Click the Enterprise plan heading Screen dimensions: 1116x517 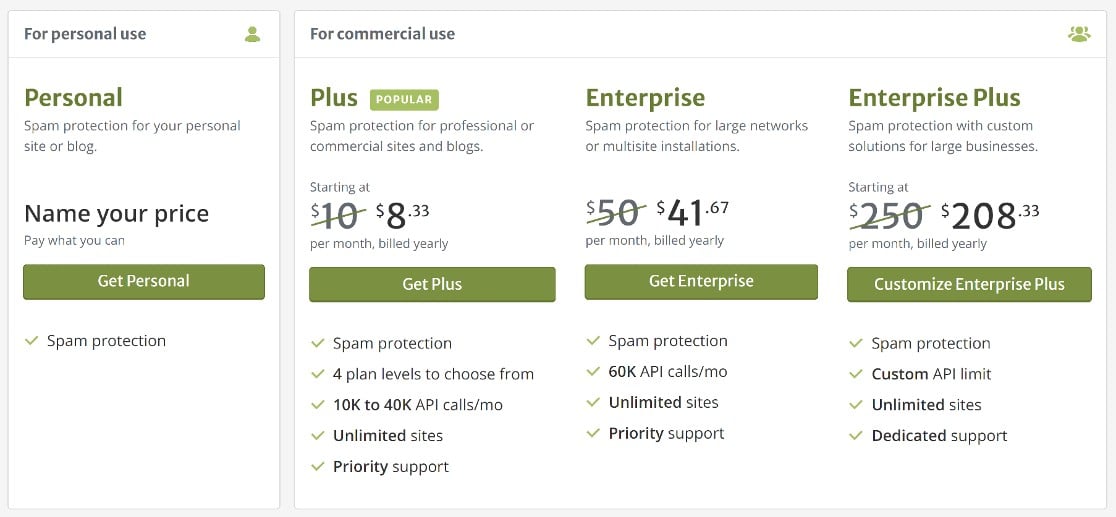tap(646, 98)
